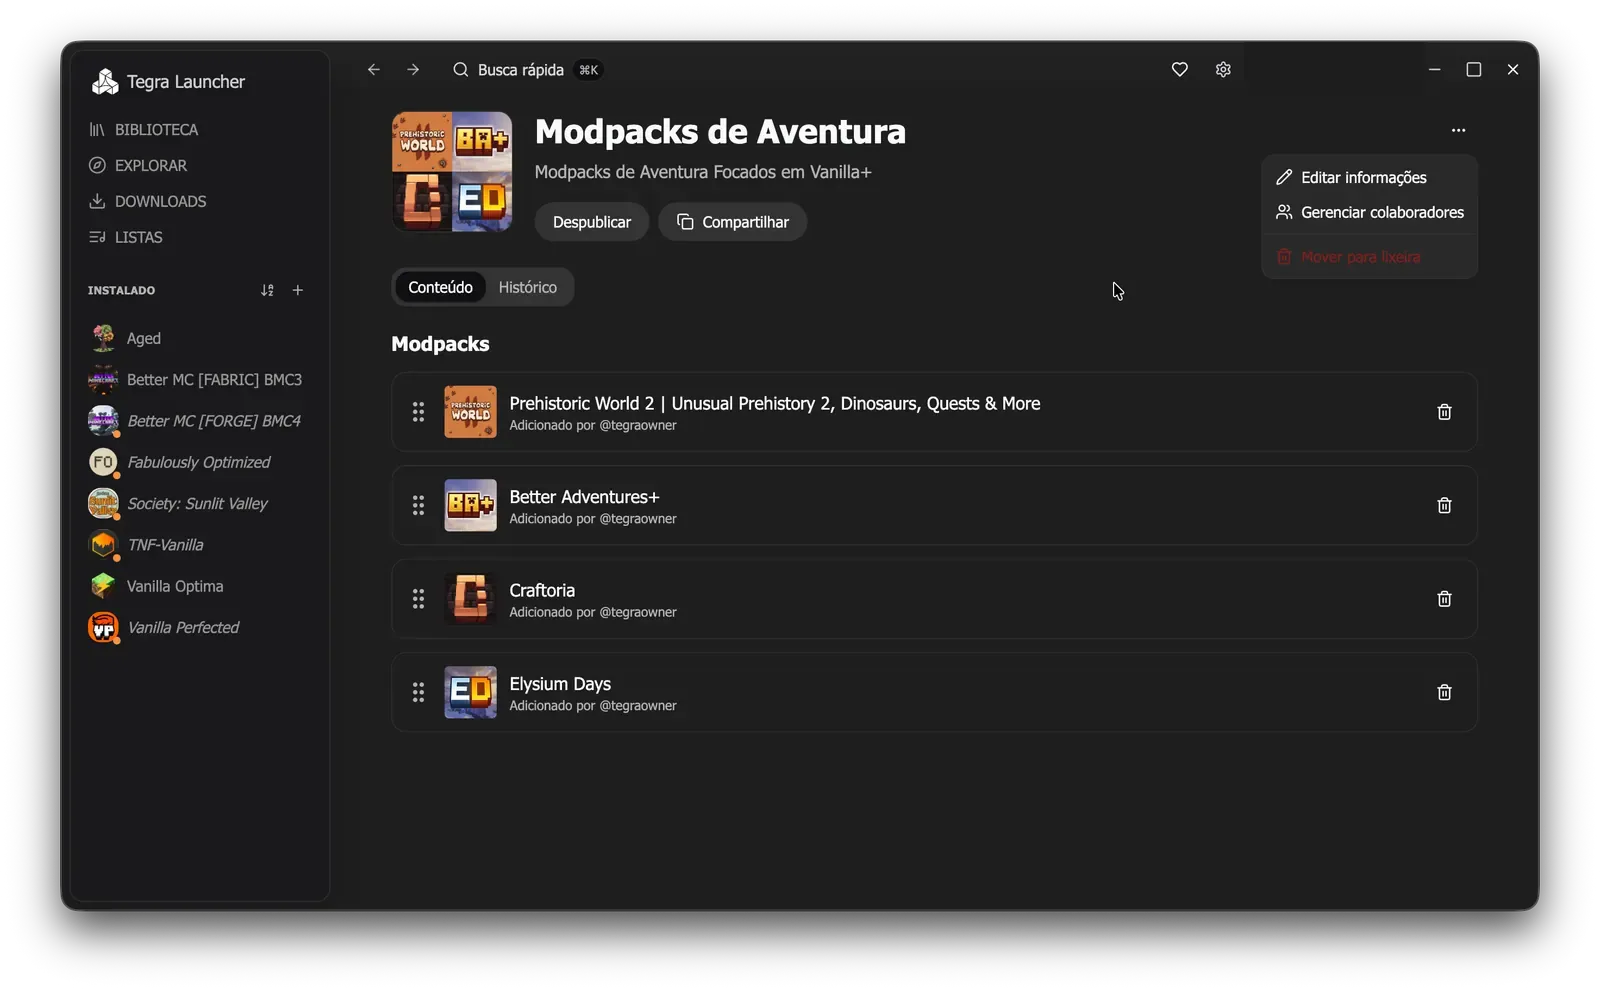This screenshot has width=1600, height=991.
Task: Click the three-dots more options button
Action: tap(1459, 131)
